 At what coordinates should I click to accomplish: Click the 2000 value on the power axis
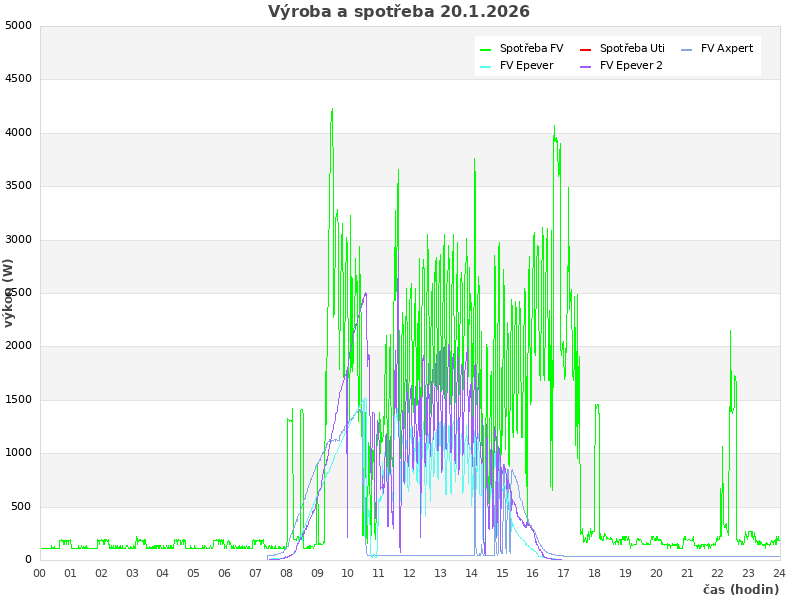coord(18,346)
